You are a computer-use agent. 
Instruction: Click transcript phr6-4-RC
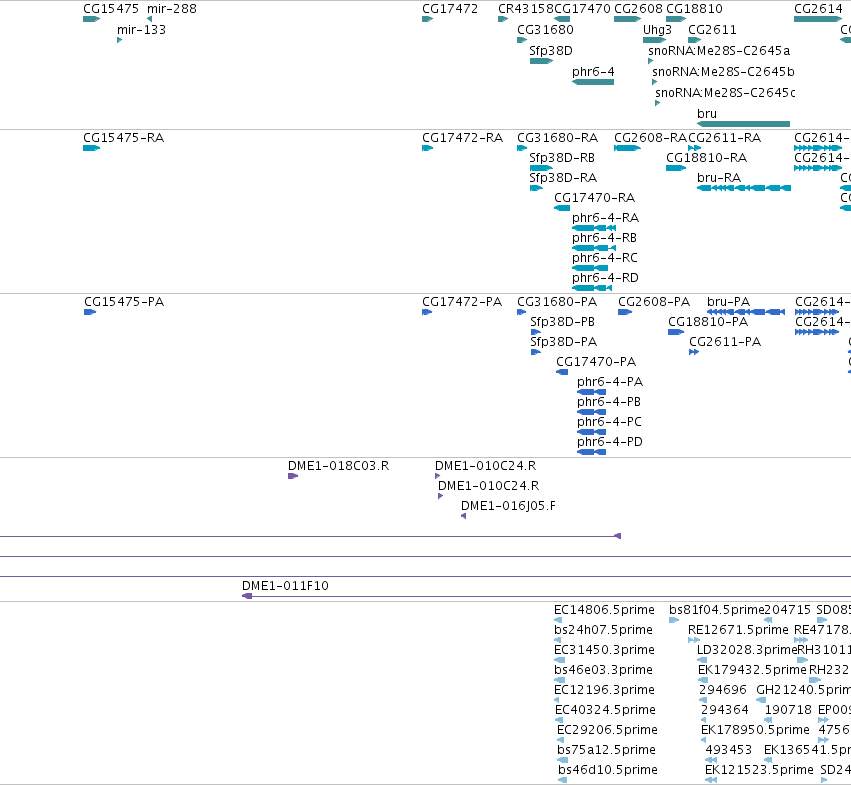click(590, 269)
